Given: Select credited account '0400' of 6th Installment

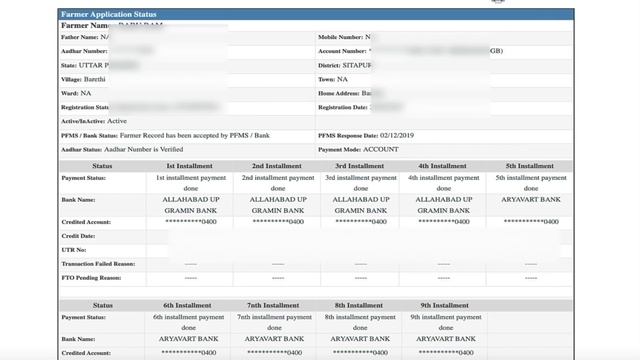Looking at the screenshot, I should tap(189, 353).
